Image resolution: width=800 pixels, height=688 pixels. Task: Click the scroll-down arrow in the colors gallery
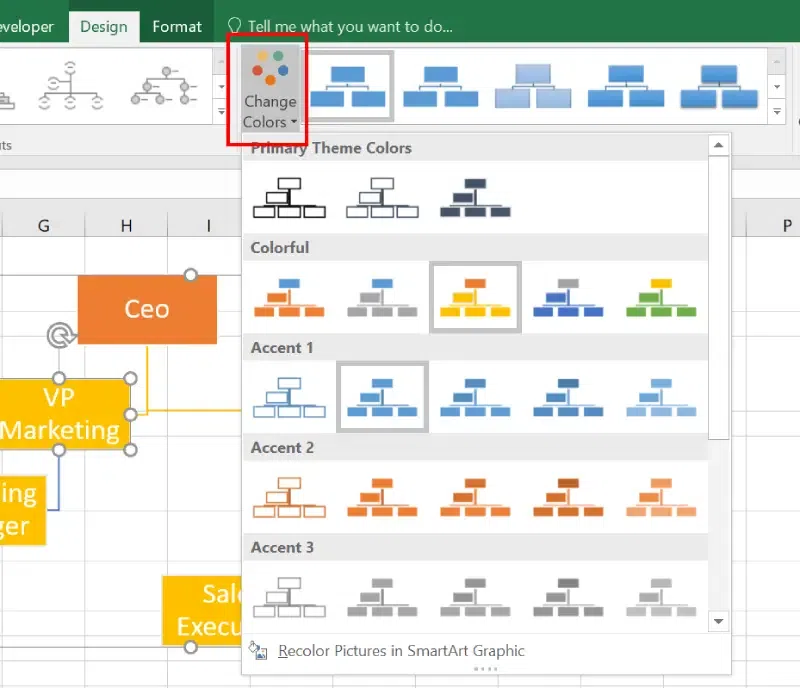coord(718,621)
